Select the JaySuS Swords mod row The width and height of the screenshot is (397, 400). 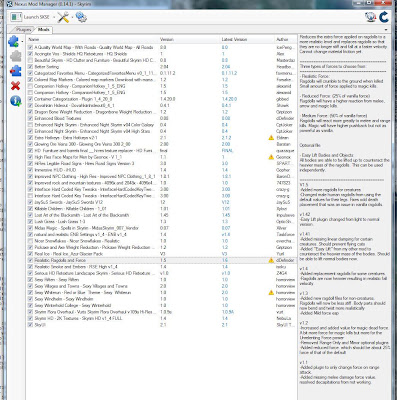click(x=161, y=202)
